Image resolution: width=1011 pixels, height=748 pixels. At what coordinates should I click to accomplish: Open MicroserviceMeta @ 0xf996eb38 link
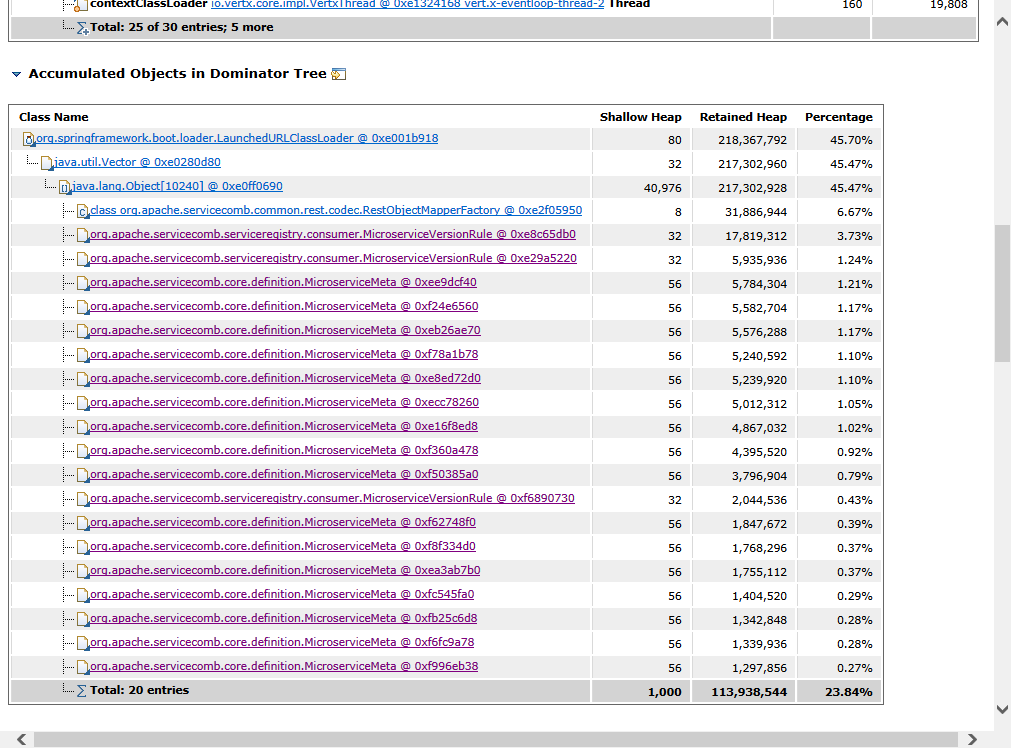[x=284, y=665]
